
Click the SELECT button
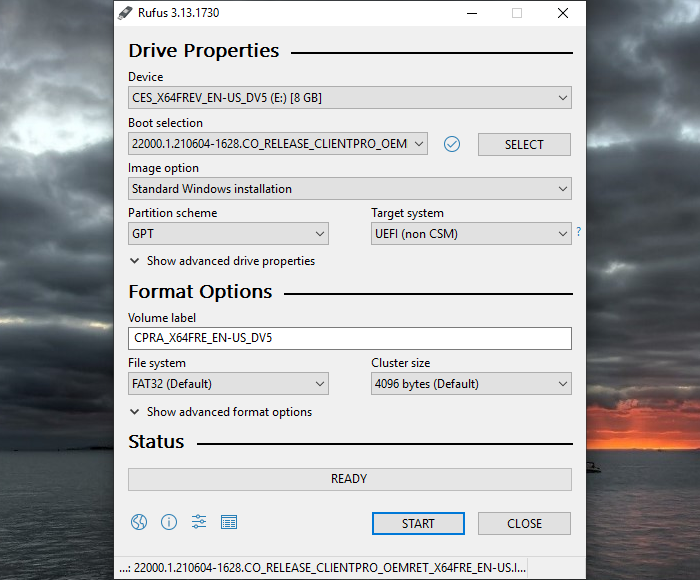524,145
